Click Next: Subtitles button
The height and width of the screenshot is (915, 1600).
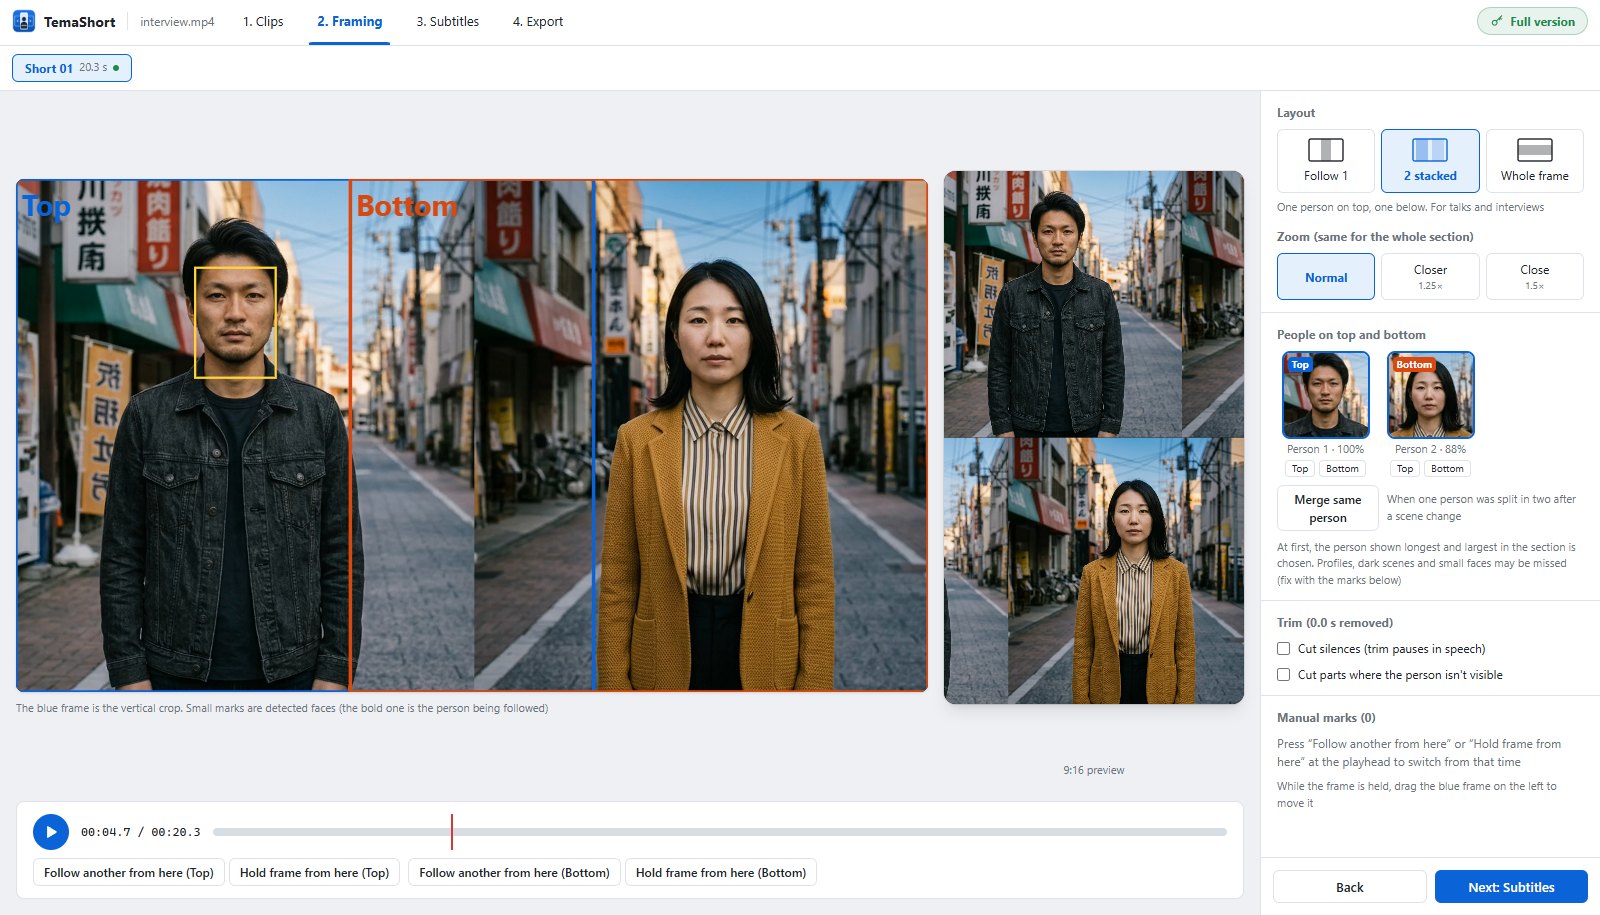1511,887
